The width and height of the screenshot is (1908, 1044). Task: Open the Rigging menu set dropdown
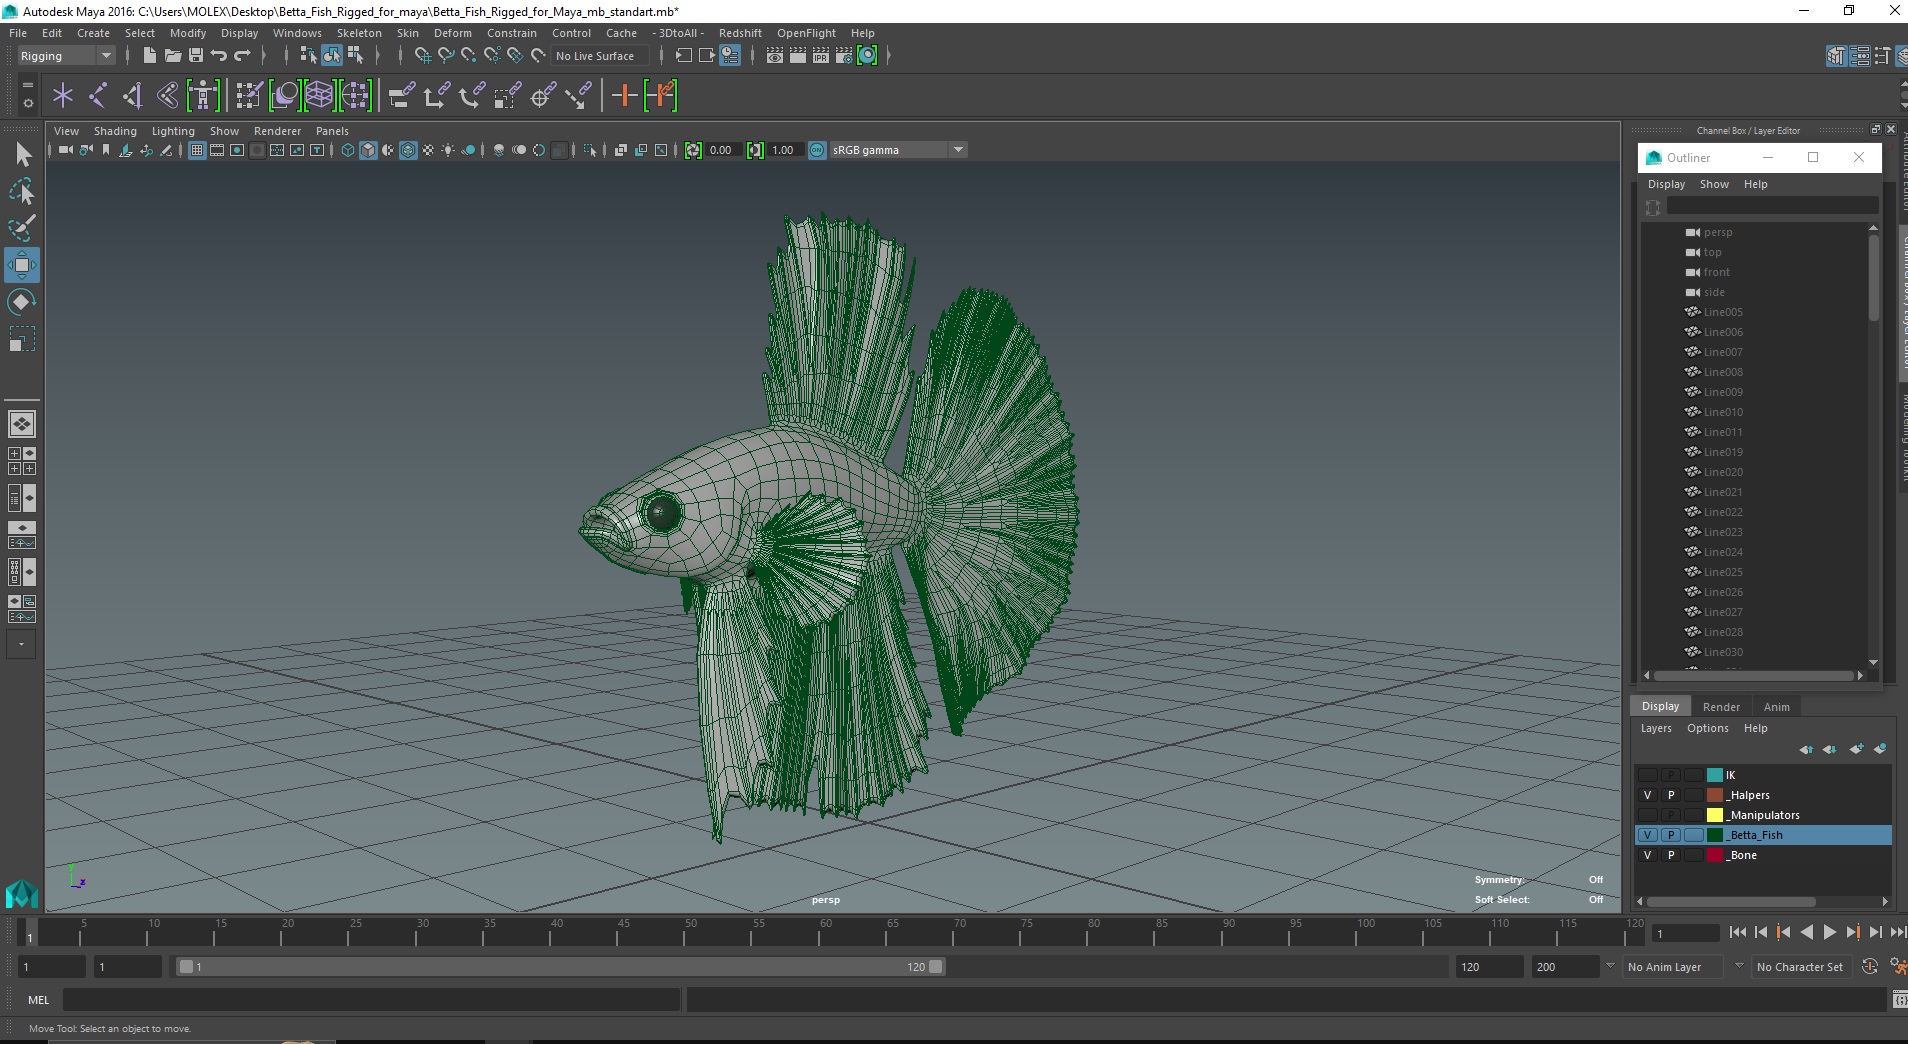(x=66, y=56)
